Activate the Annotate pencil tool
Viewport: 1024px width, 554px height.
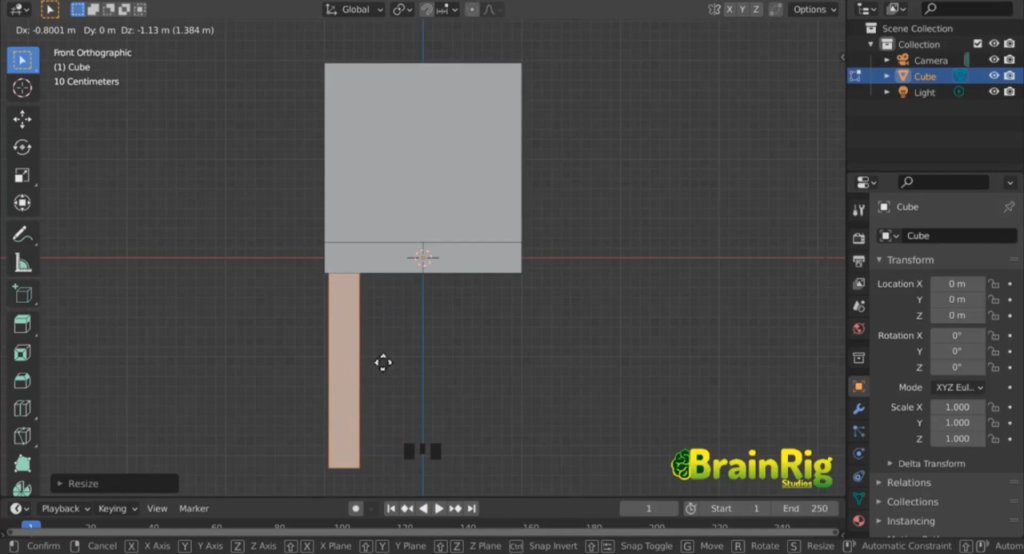tap(22, 235)
